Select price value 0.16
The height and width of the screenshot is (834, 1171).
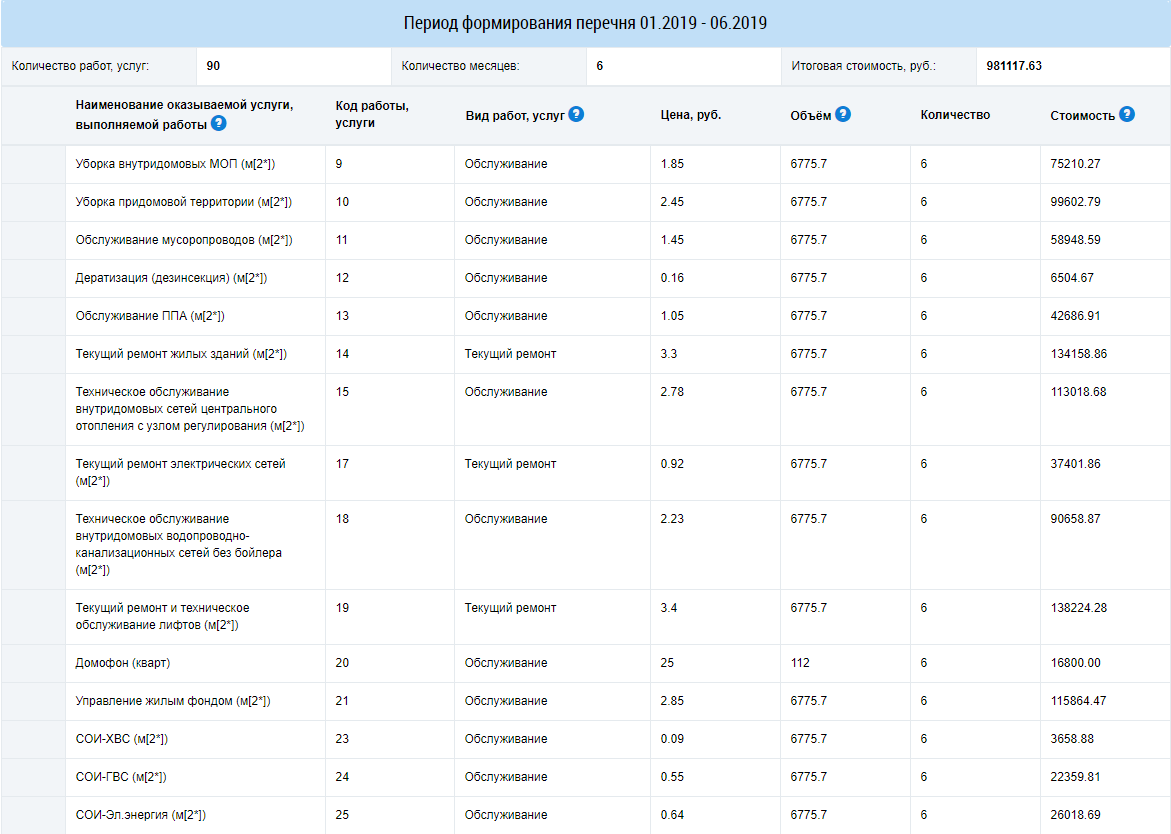point(672,278)
